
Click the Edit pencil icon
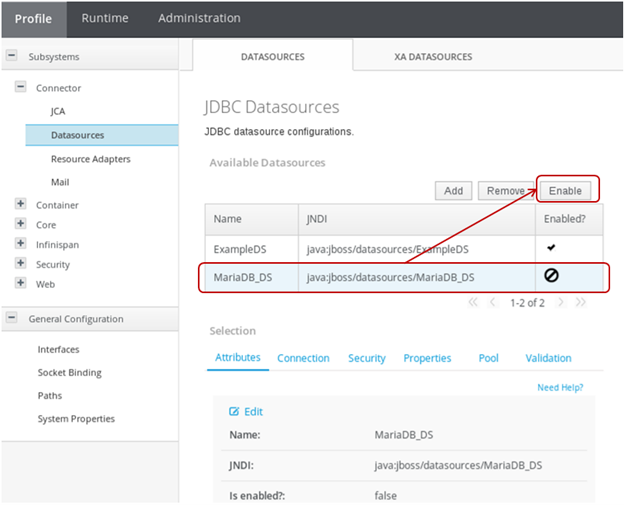(x=235, y=411)
